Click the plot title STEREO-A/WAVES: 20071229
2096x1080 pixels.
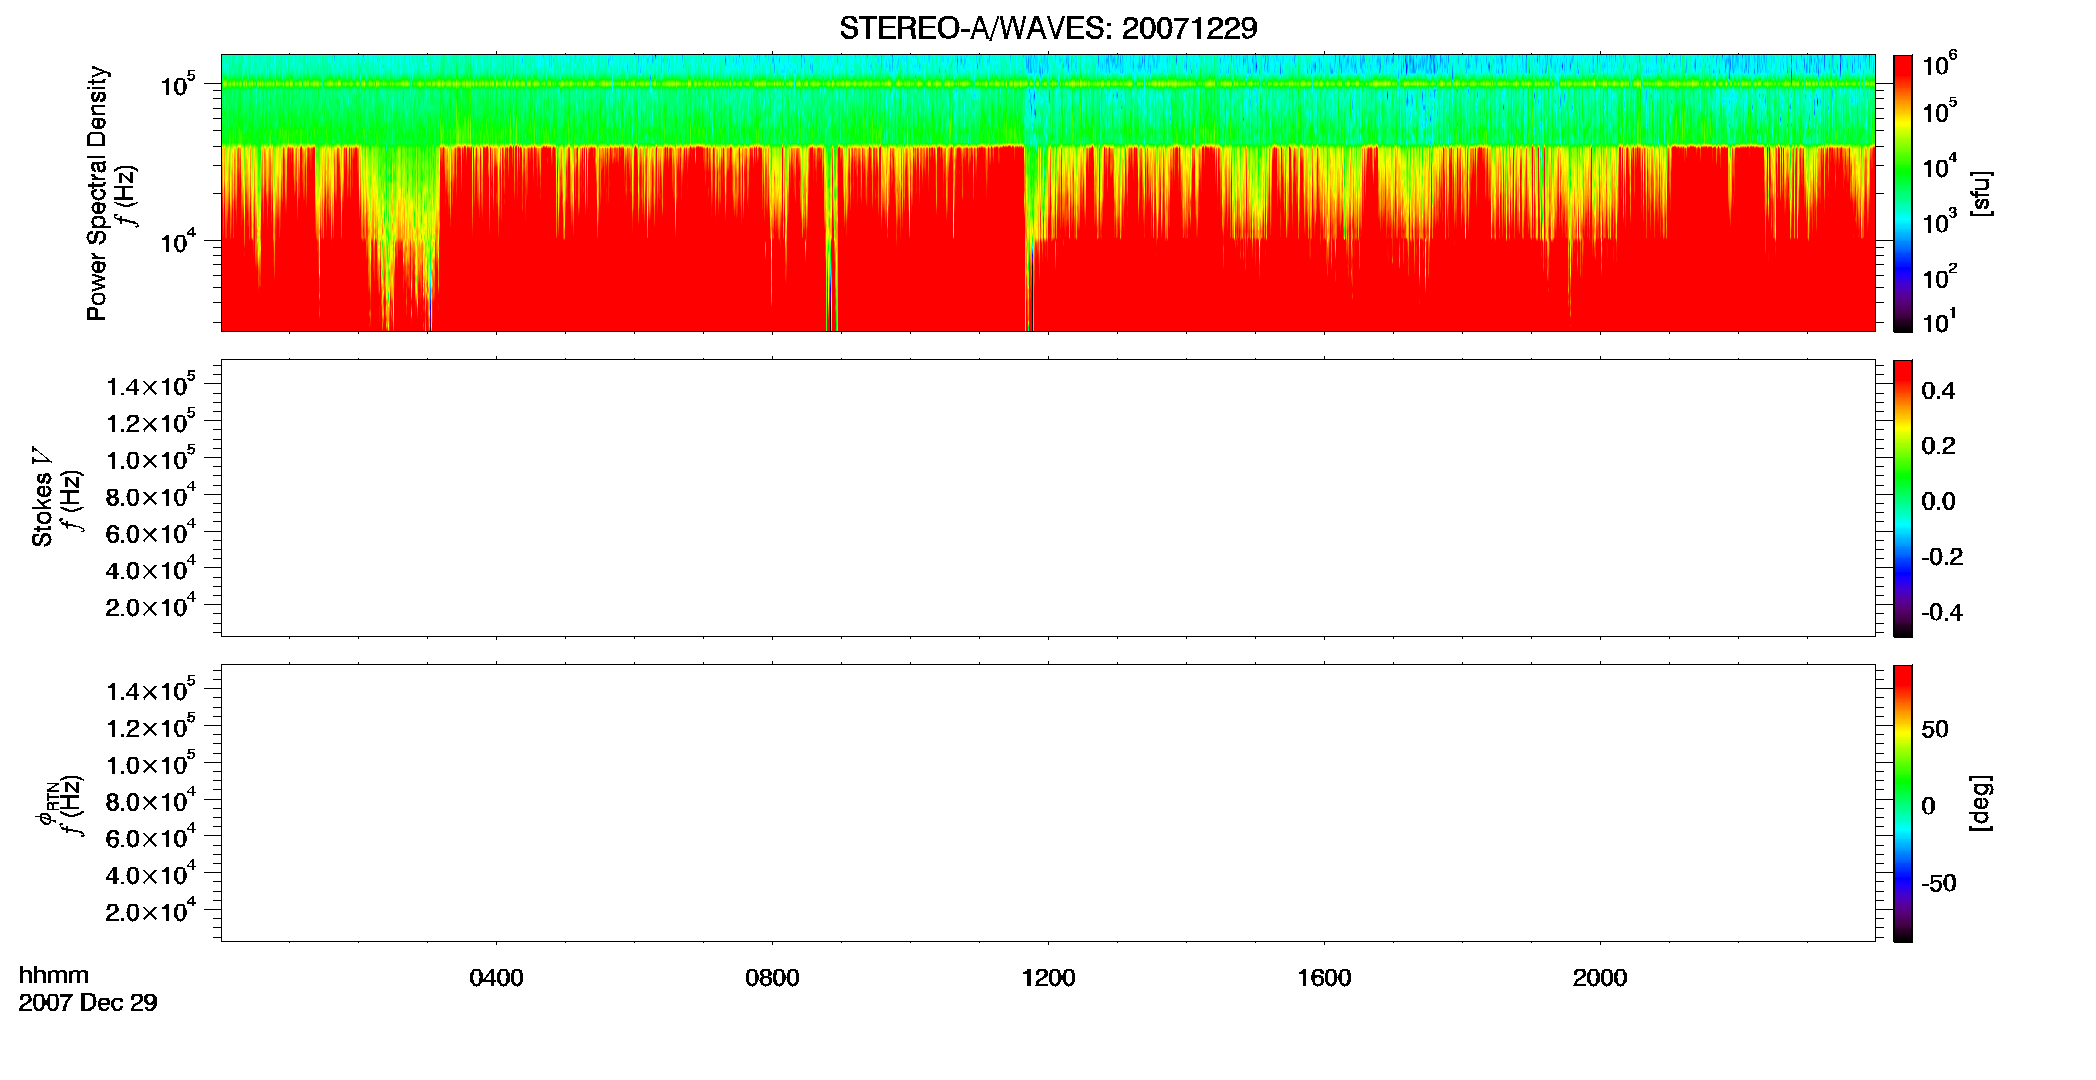pos(1048,29)
